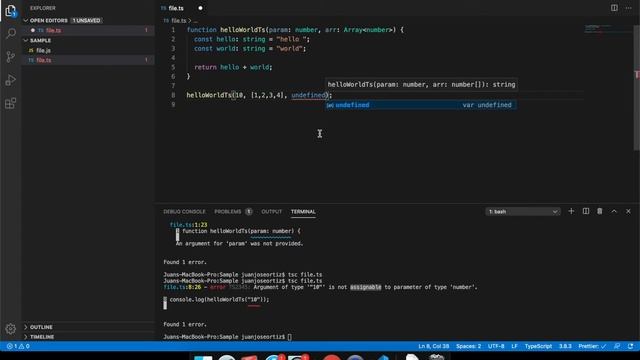Click the editor vertical scrollbar
This screenshot has width=640, height=360.
point(637,88)
